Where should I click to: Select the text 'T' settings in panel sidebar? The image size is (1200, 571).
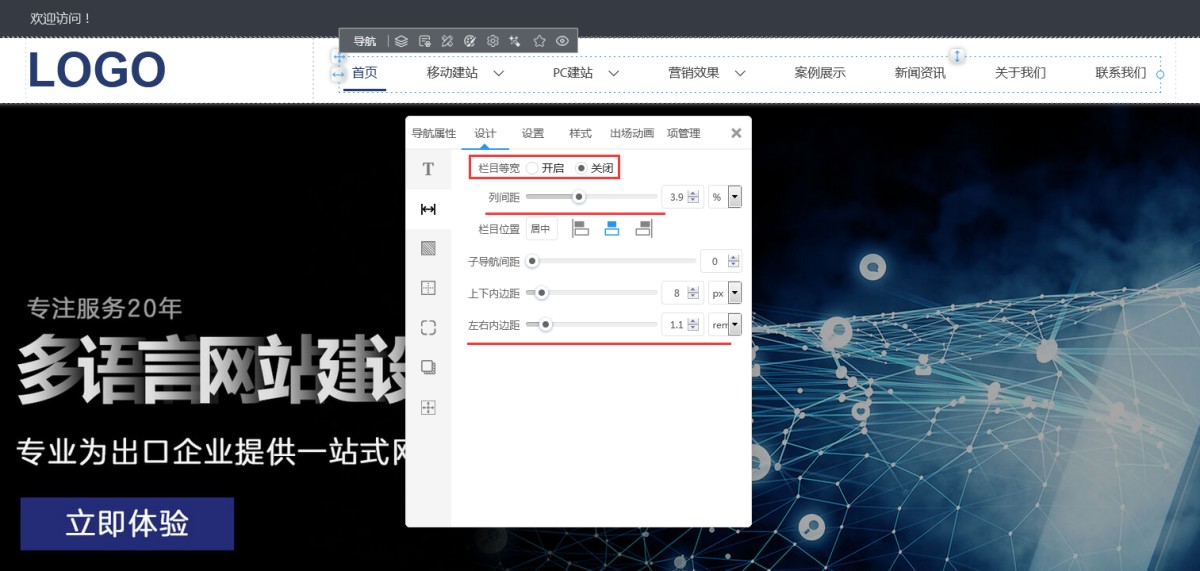tap(428, 169)
